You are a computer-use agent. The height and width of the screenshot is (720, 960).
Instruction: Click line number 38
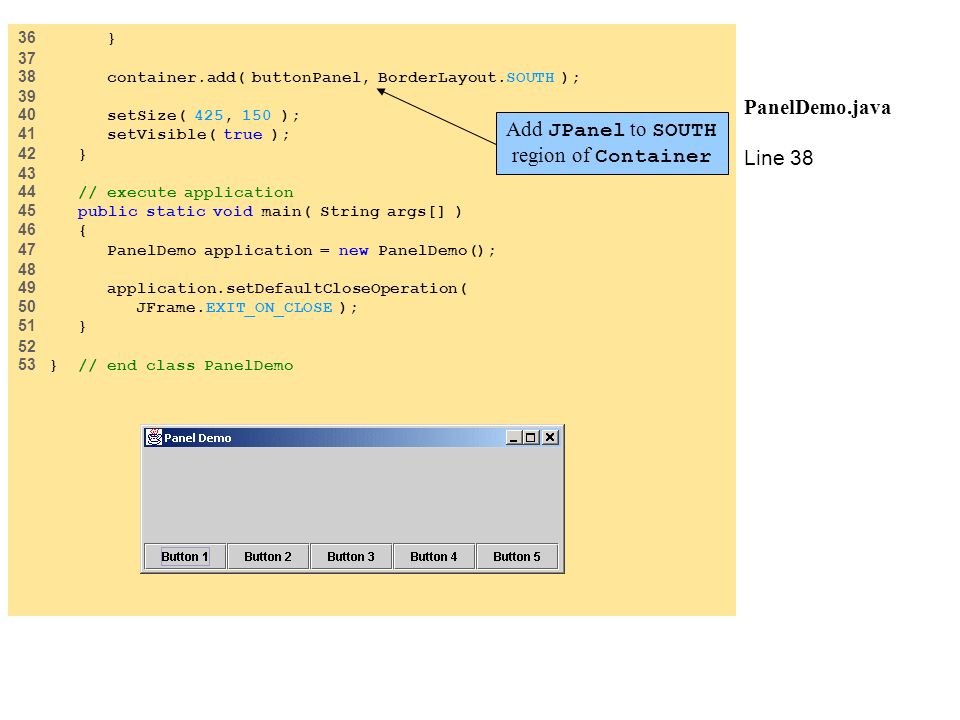coord(27,77)
